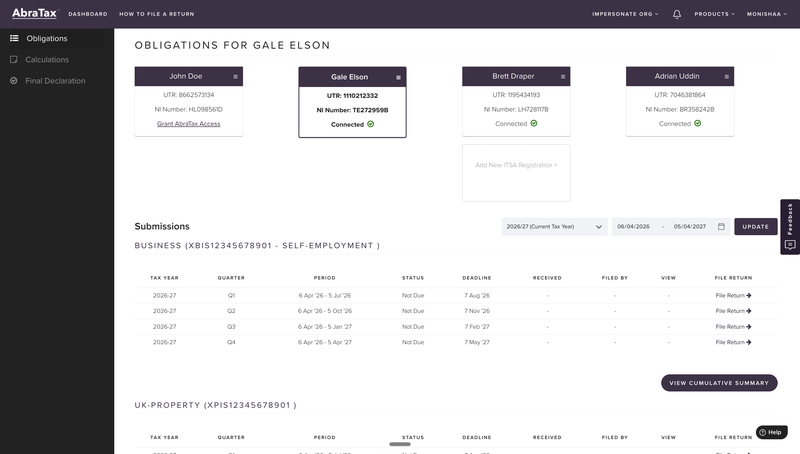Select Final Declaration in the sidebar
The height and width of the screenshot is (454, 800).
(57, 81)
